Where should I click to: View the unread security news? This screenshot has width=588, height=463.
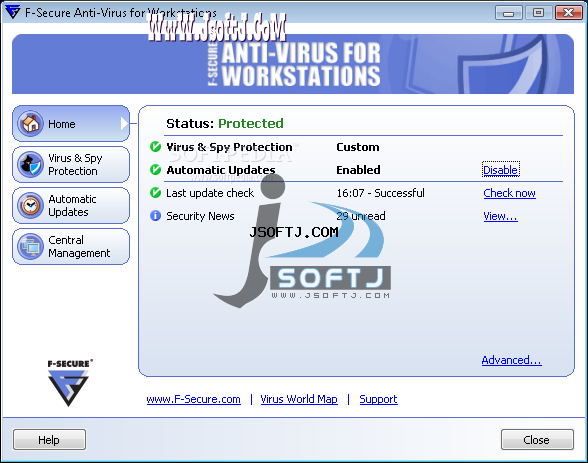500,216
